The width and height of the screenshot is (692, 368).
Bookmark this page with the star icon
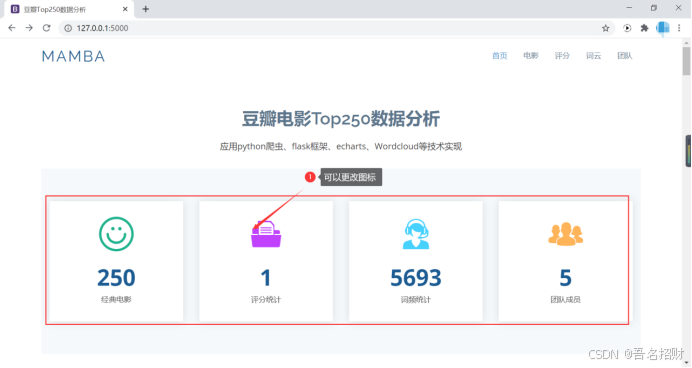pos(606,28)
